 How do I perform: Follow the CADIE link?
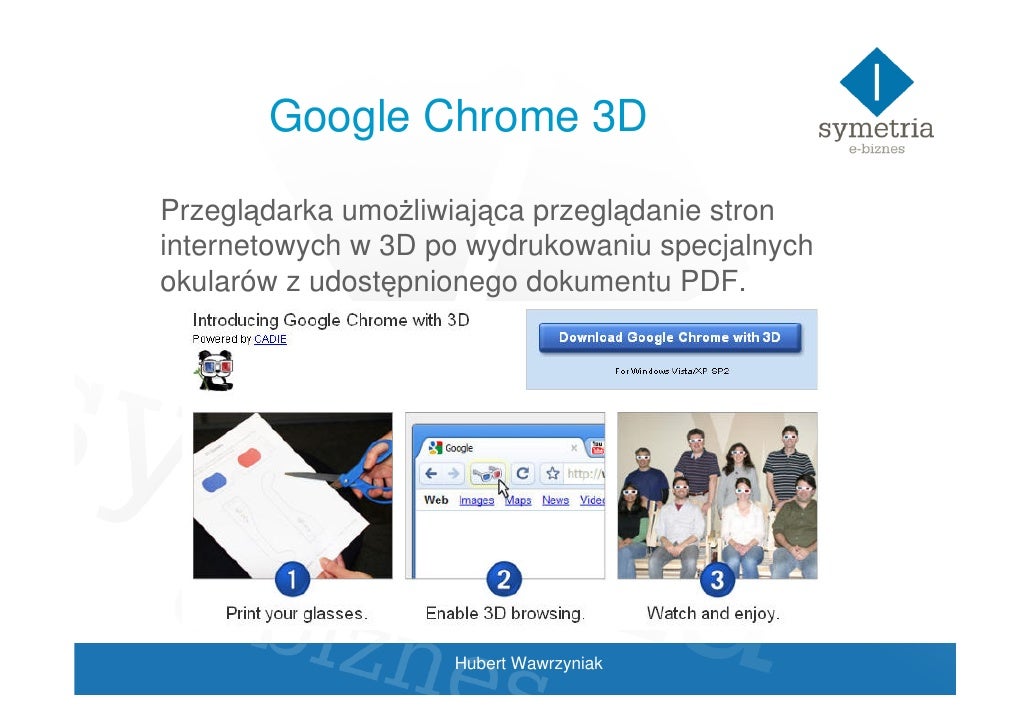click(270, 339)
